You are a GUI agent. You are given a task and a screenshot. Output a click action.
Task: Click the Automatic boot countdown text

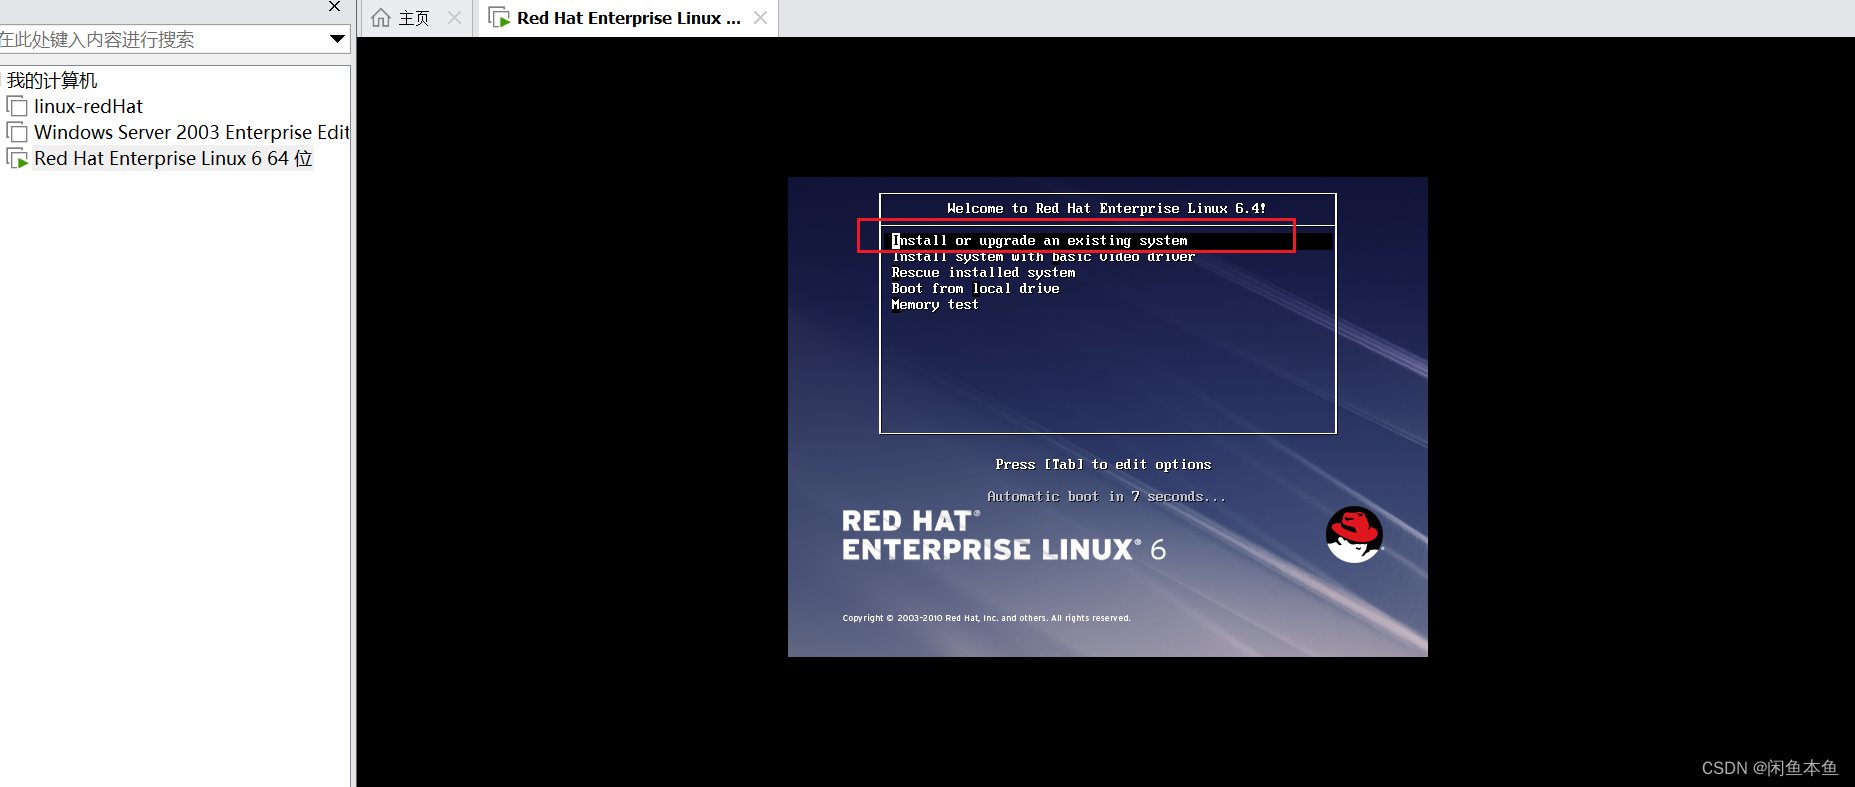coord(1106,496)
